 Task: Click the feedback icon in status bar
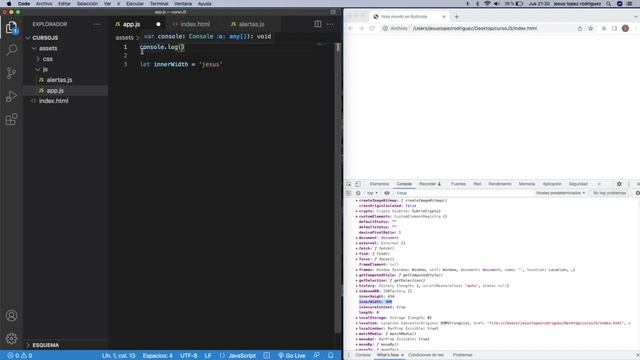pos(316,356)
